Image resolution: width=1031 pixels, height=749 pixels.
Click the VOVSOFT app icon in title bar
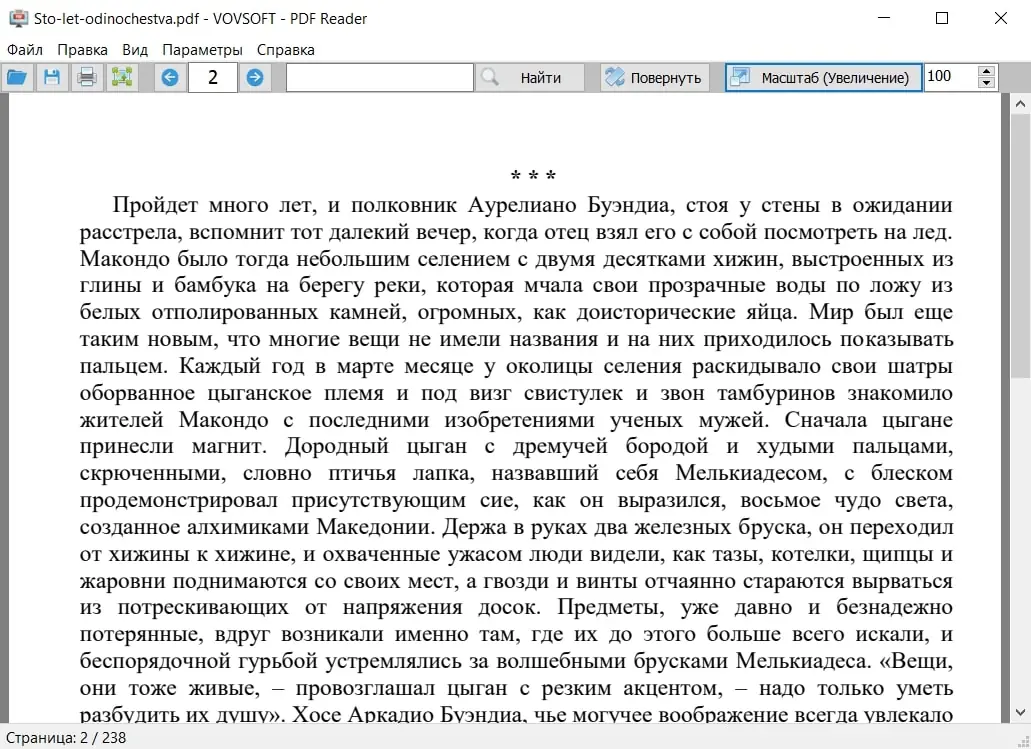(18, 18)
